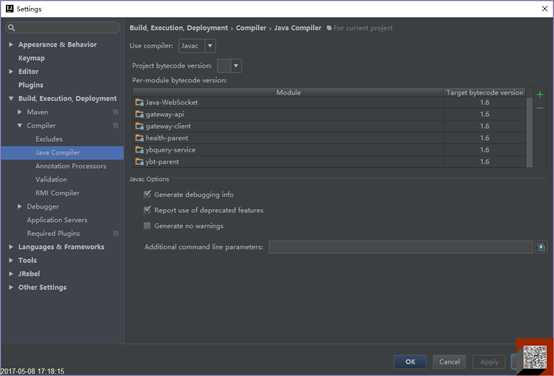
Task: Click the project-level icon next to Required Plugins
Action: 116,233
